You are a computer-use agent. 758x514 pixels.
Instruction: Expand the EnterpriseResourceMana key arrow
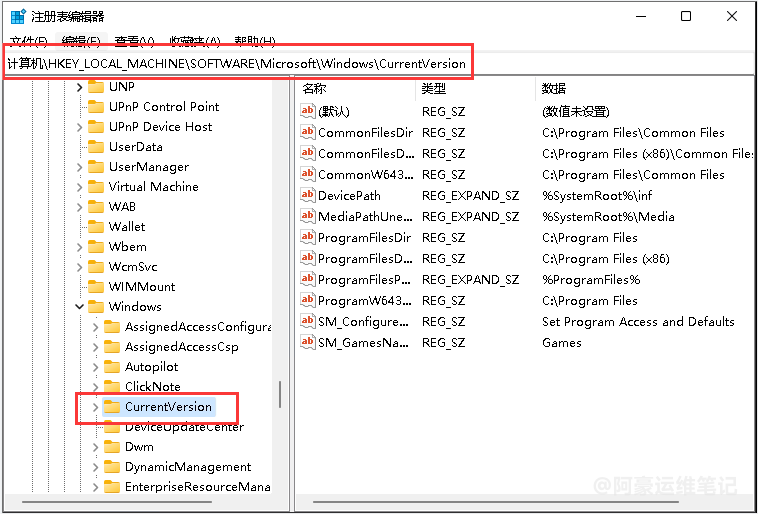point(96,487)
